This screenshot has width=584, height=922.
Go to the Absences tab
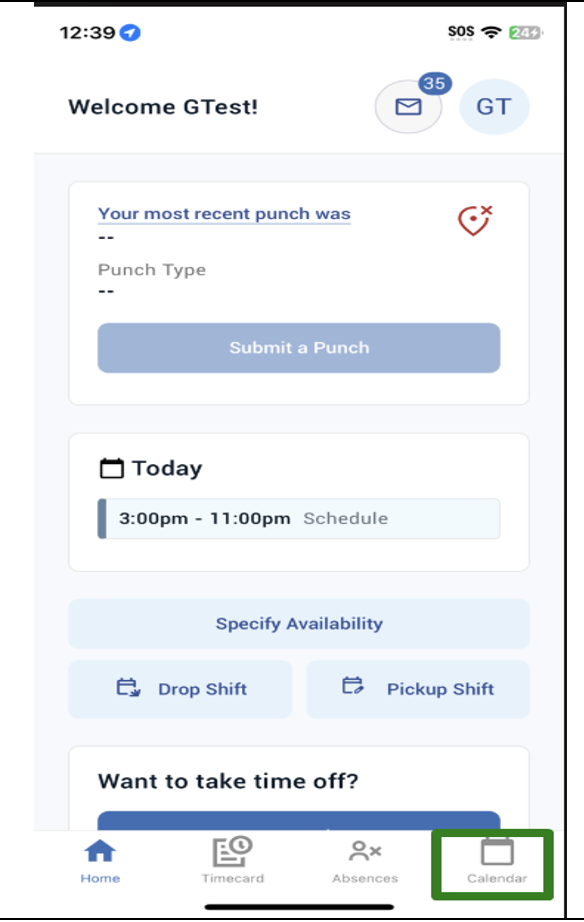tap(365, 861)
